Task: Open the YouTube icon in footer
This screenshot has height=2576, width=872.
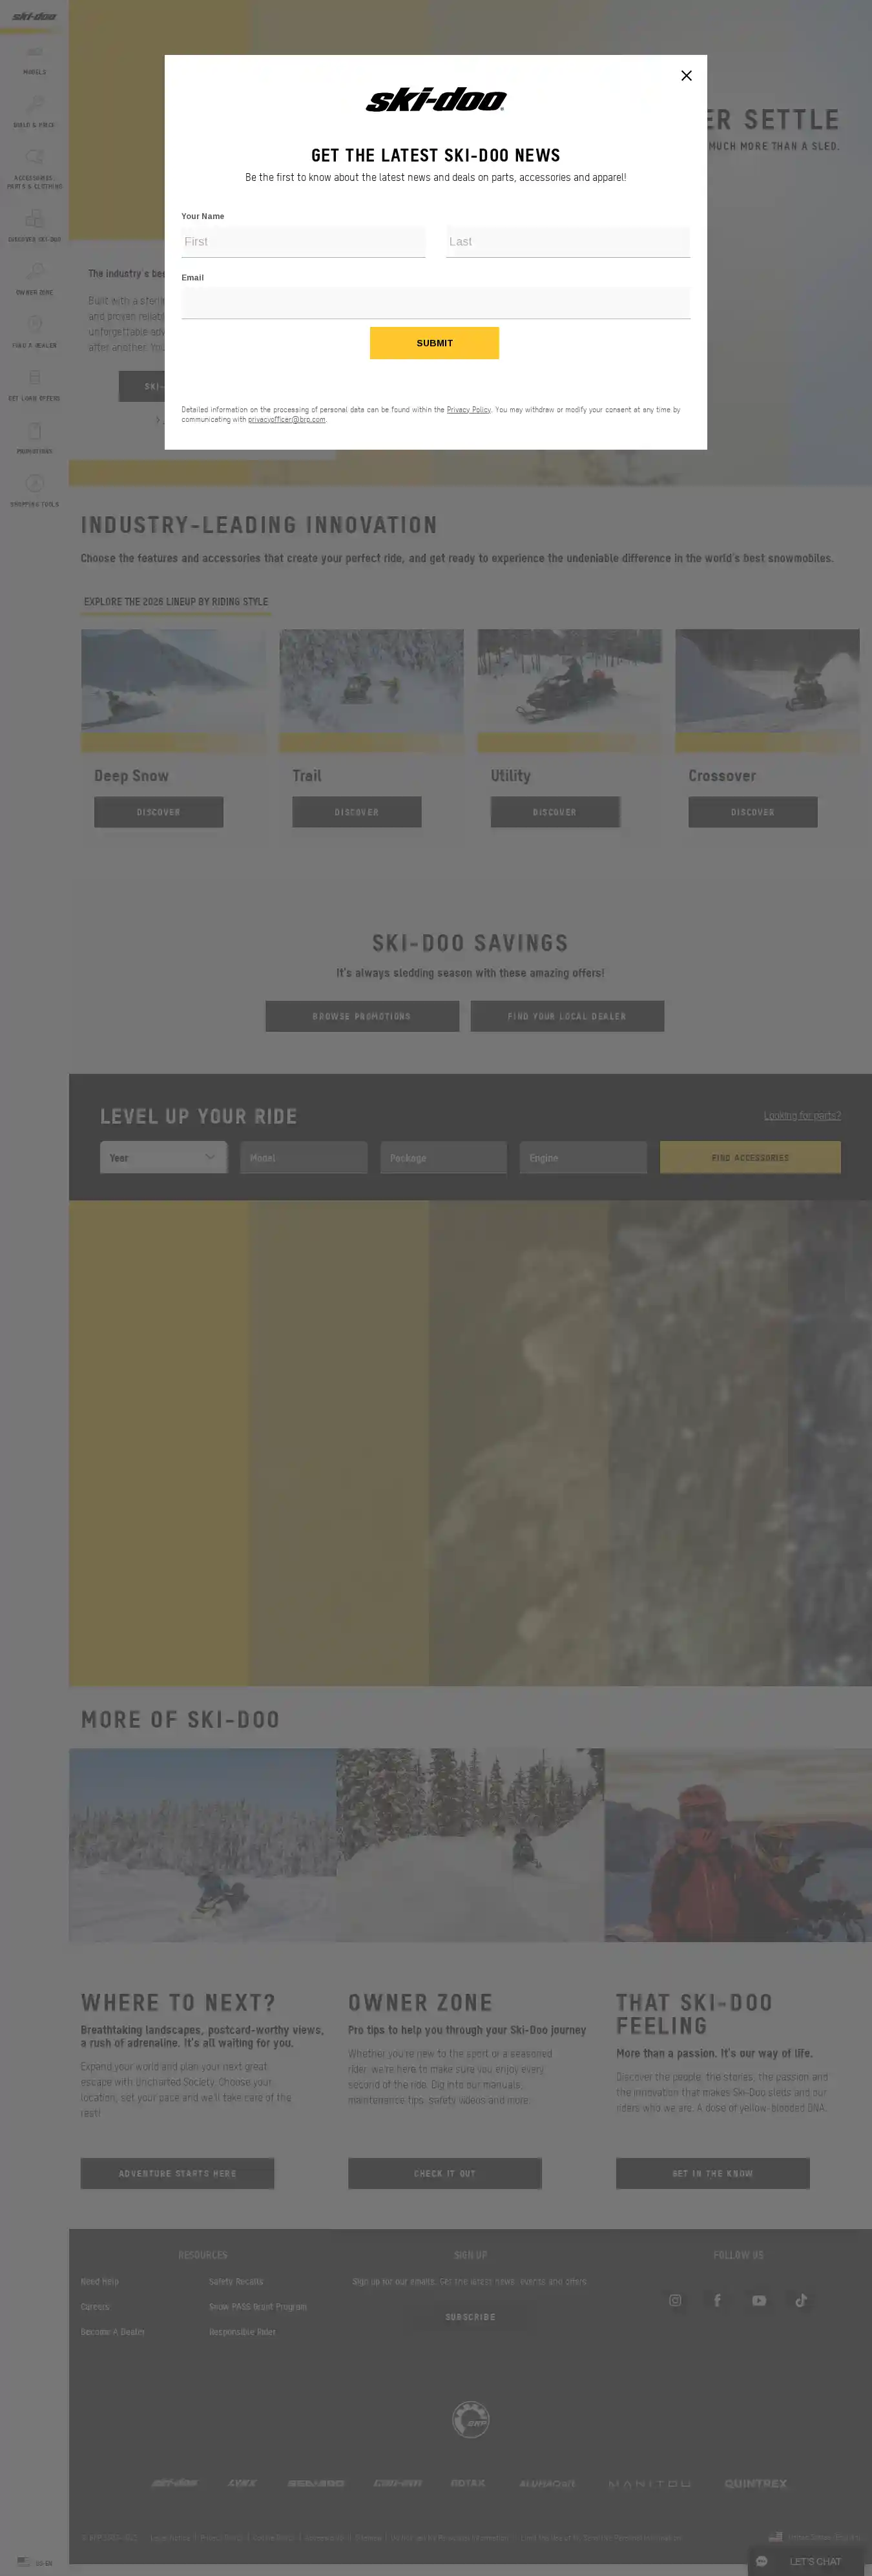Action: [x=759, y=2300]
